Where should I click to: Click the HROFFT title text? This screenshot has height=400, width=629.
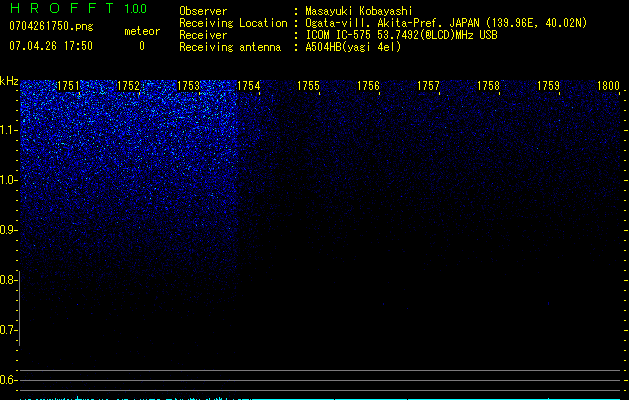point(61,8)
